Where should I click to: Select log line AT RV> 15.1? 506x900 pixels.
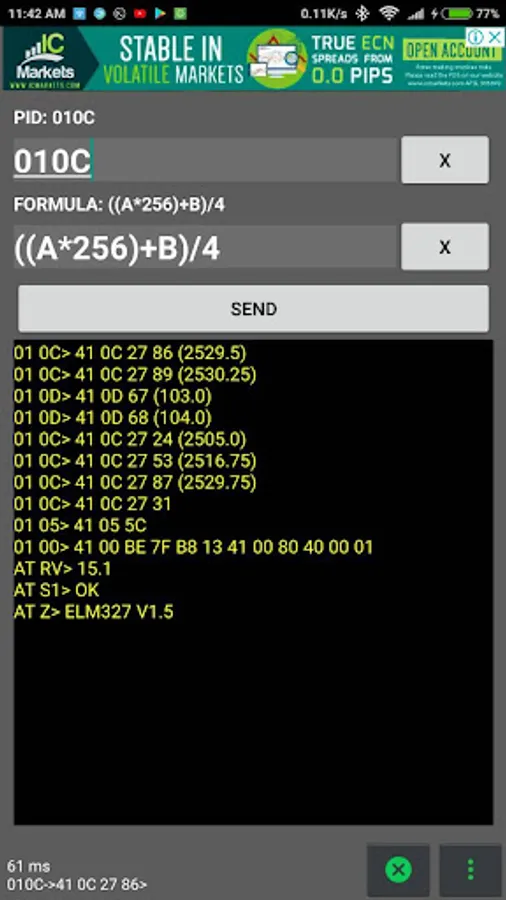coord(63,569)
